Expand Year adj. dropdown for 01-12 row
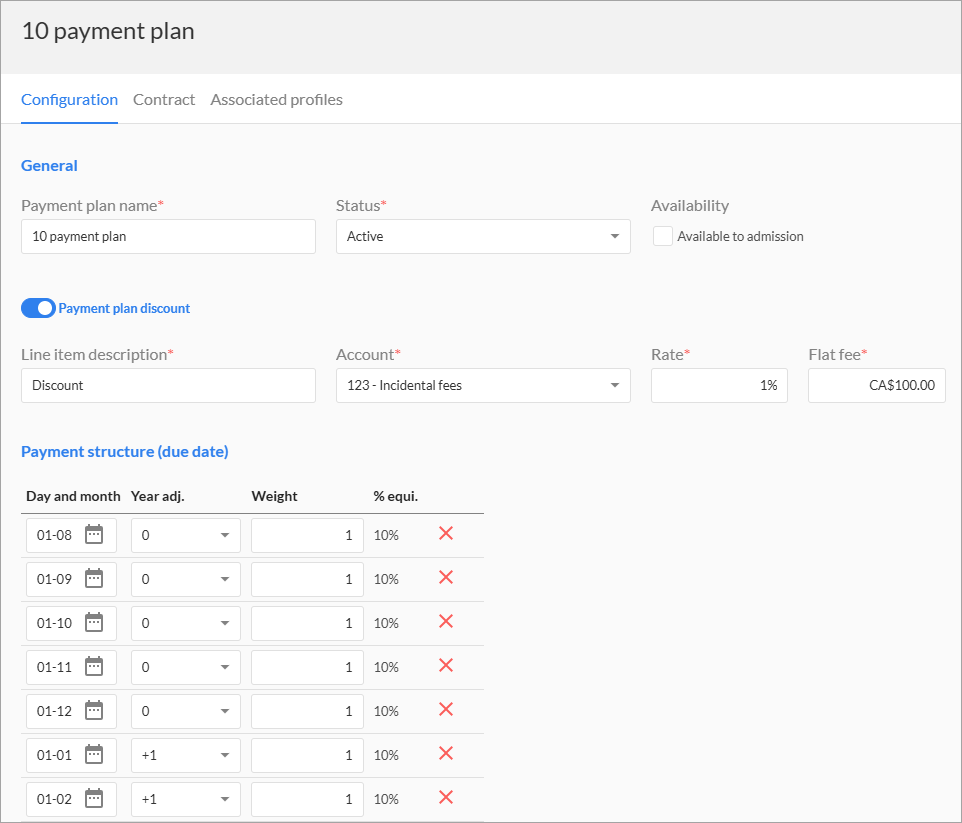Screen dimensions: 962x823 [x=185, y=711]
